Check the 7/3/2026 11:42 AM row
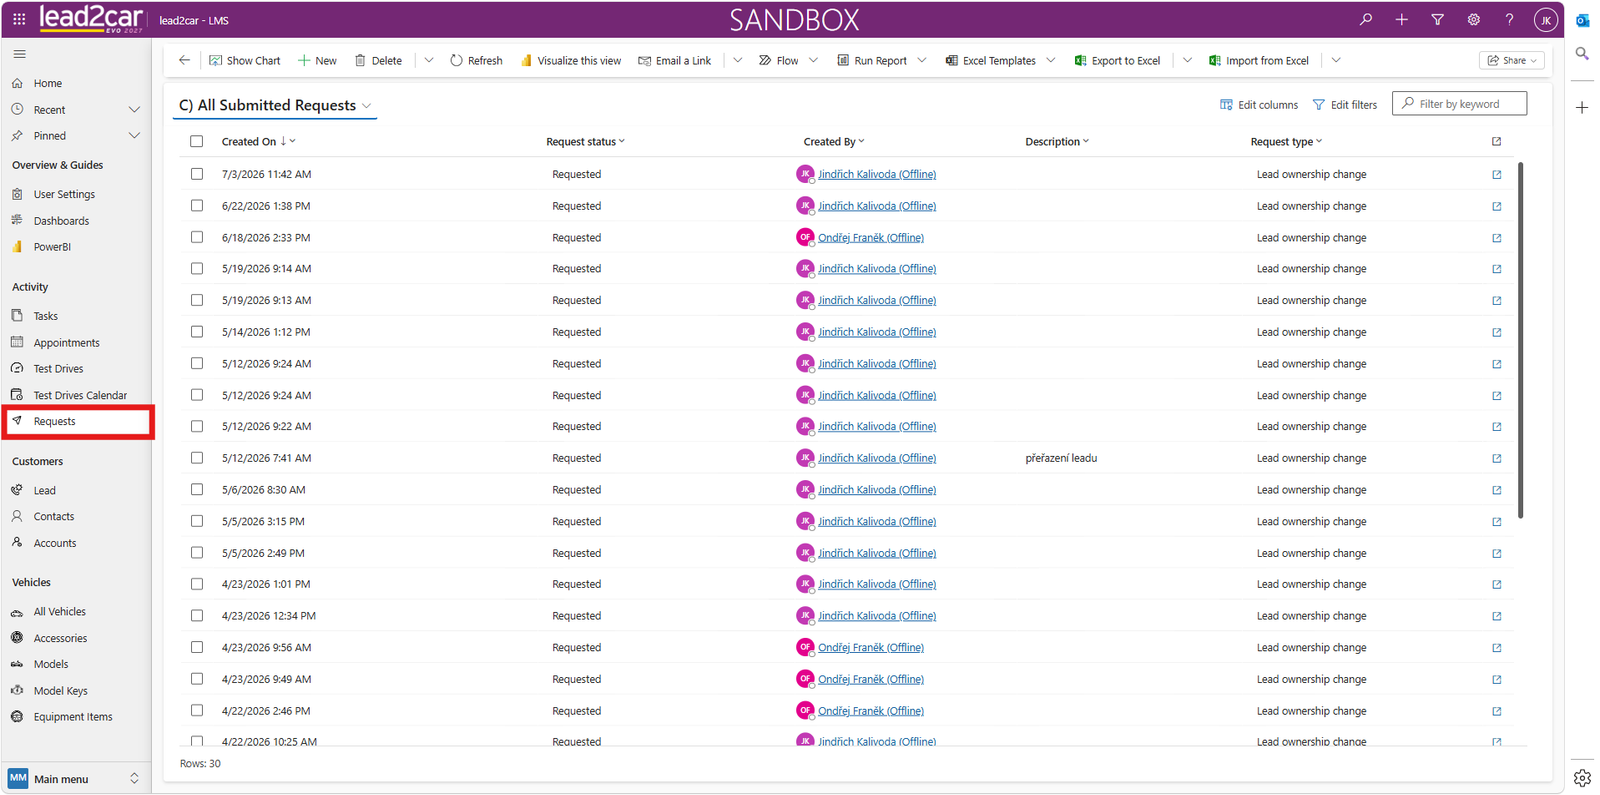This screenshot has height=795, width=1600. click(197, 174)
